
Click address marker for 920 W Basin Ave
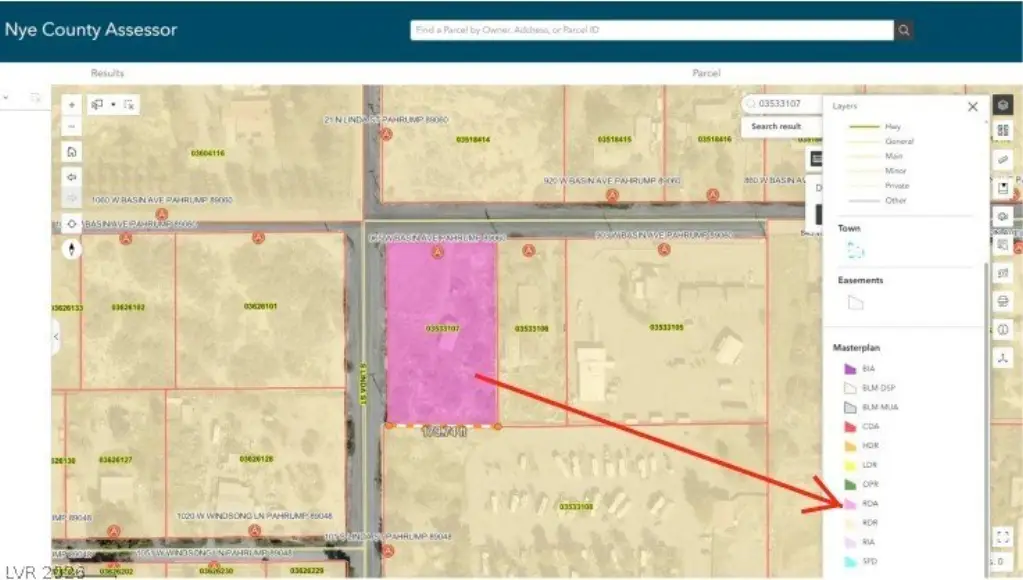point(612,195)
